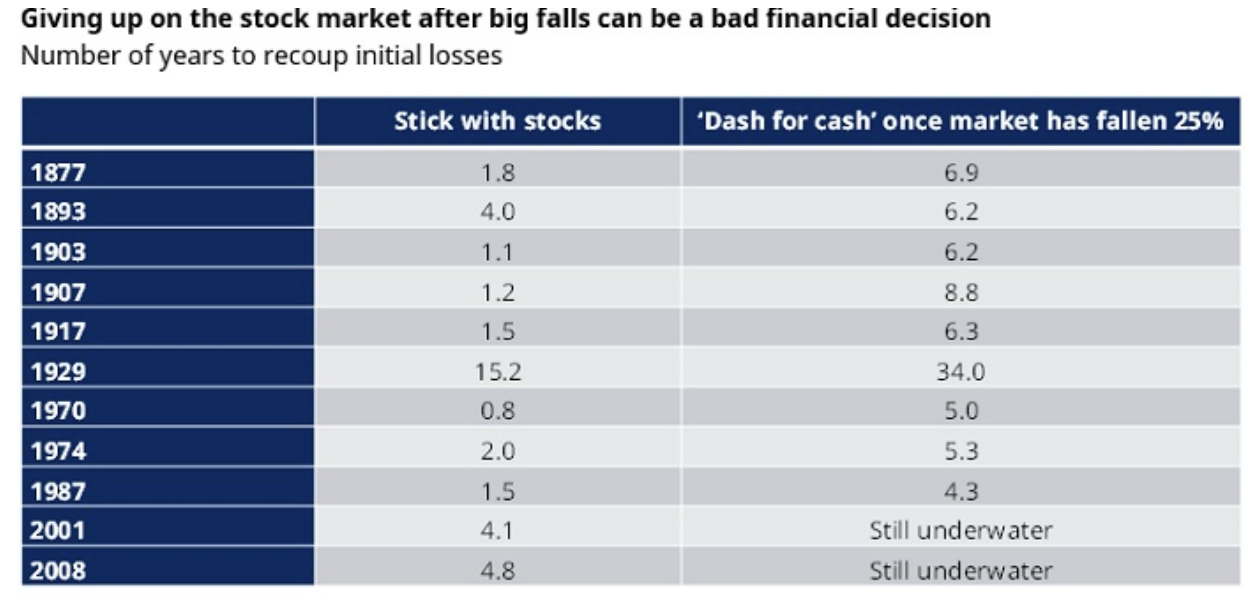Select the 1917 row label
The height and width of the screenshot is (595, 1248).
point(59,332)
